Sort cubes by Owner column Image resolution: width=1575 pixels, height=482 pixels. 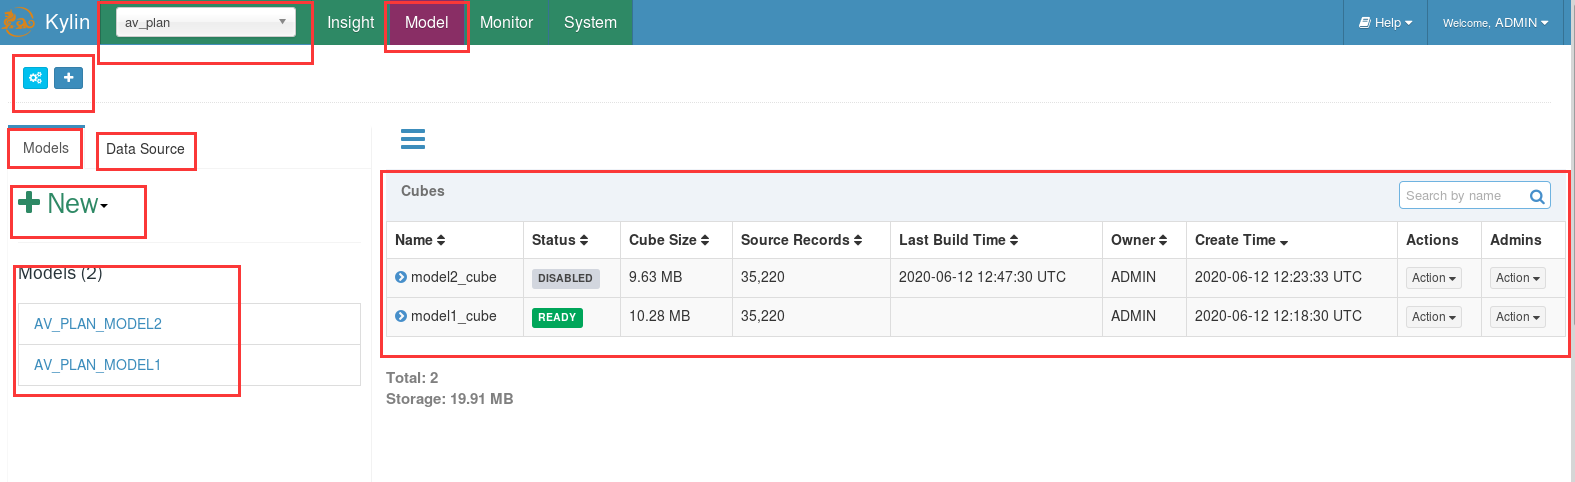coord(1139,240)
